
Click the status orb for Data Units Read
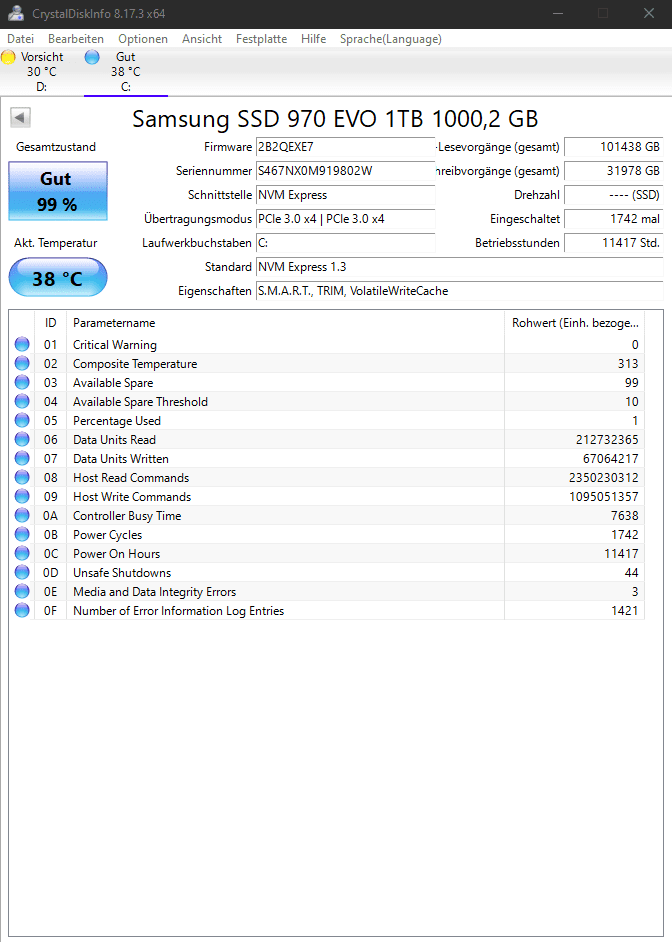coord(22,439)
